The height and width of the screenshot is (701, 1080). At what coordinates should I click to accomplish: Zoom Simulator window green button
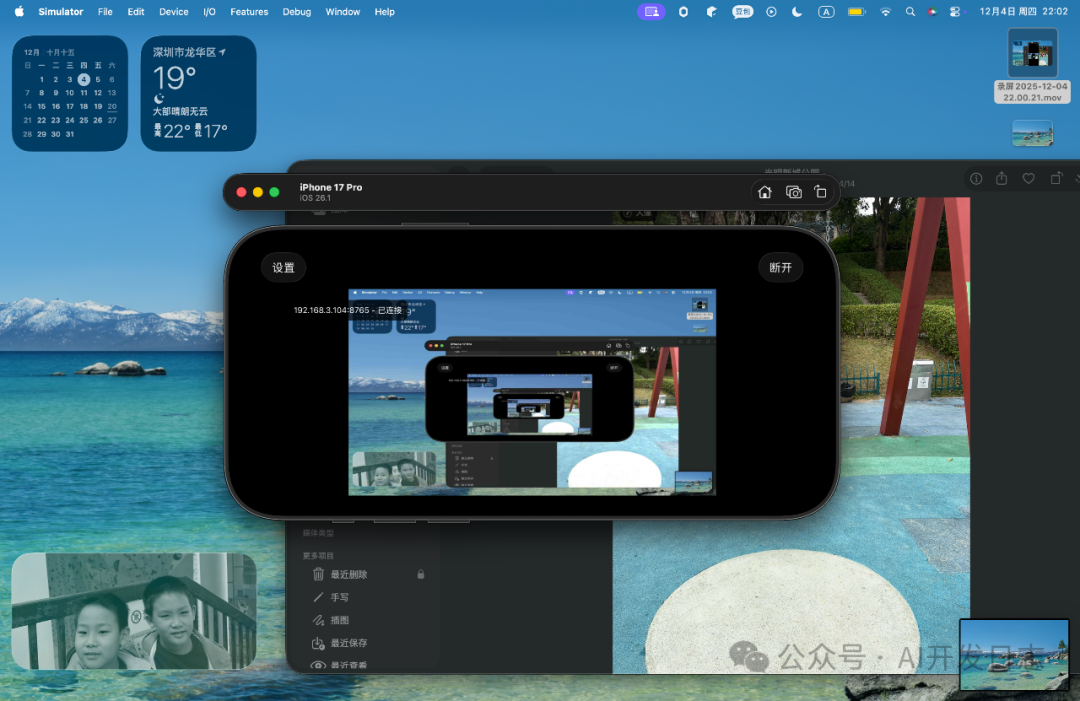(x=274, y=192)
